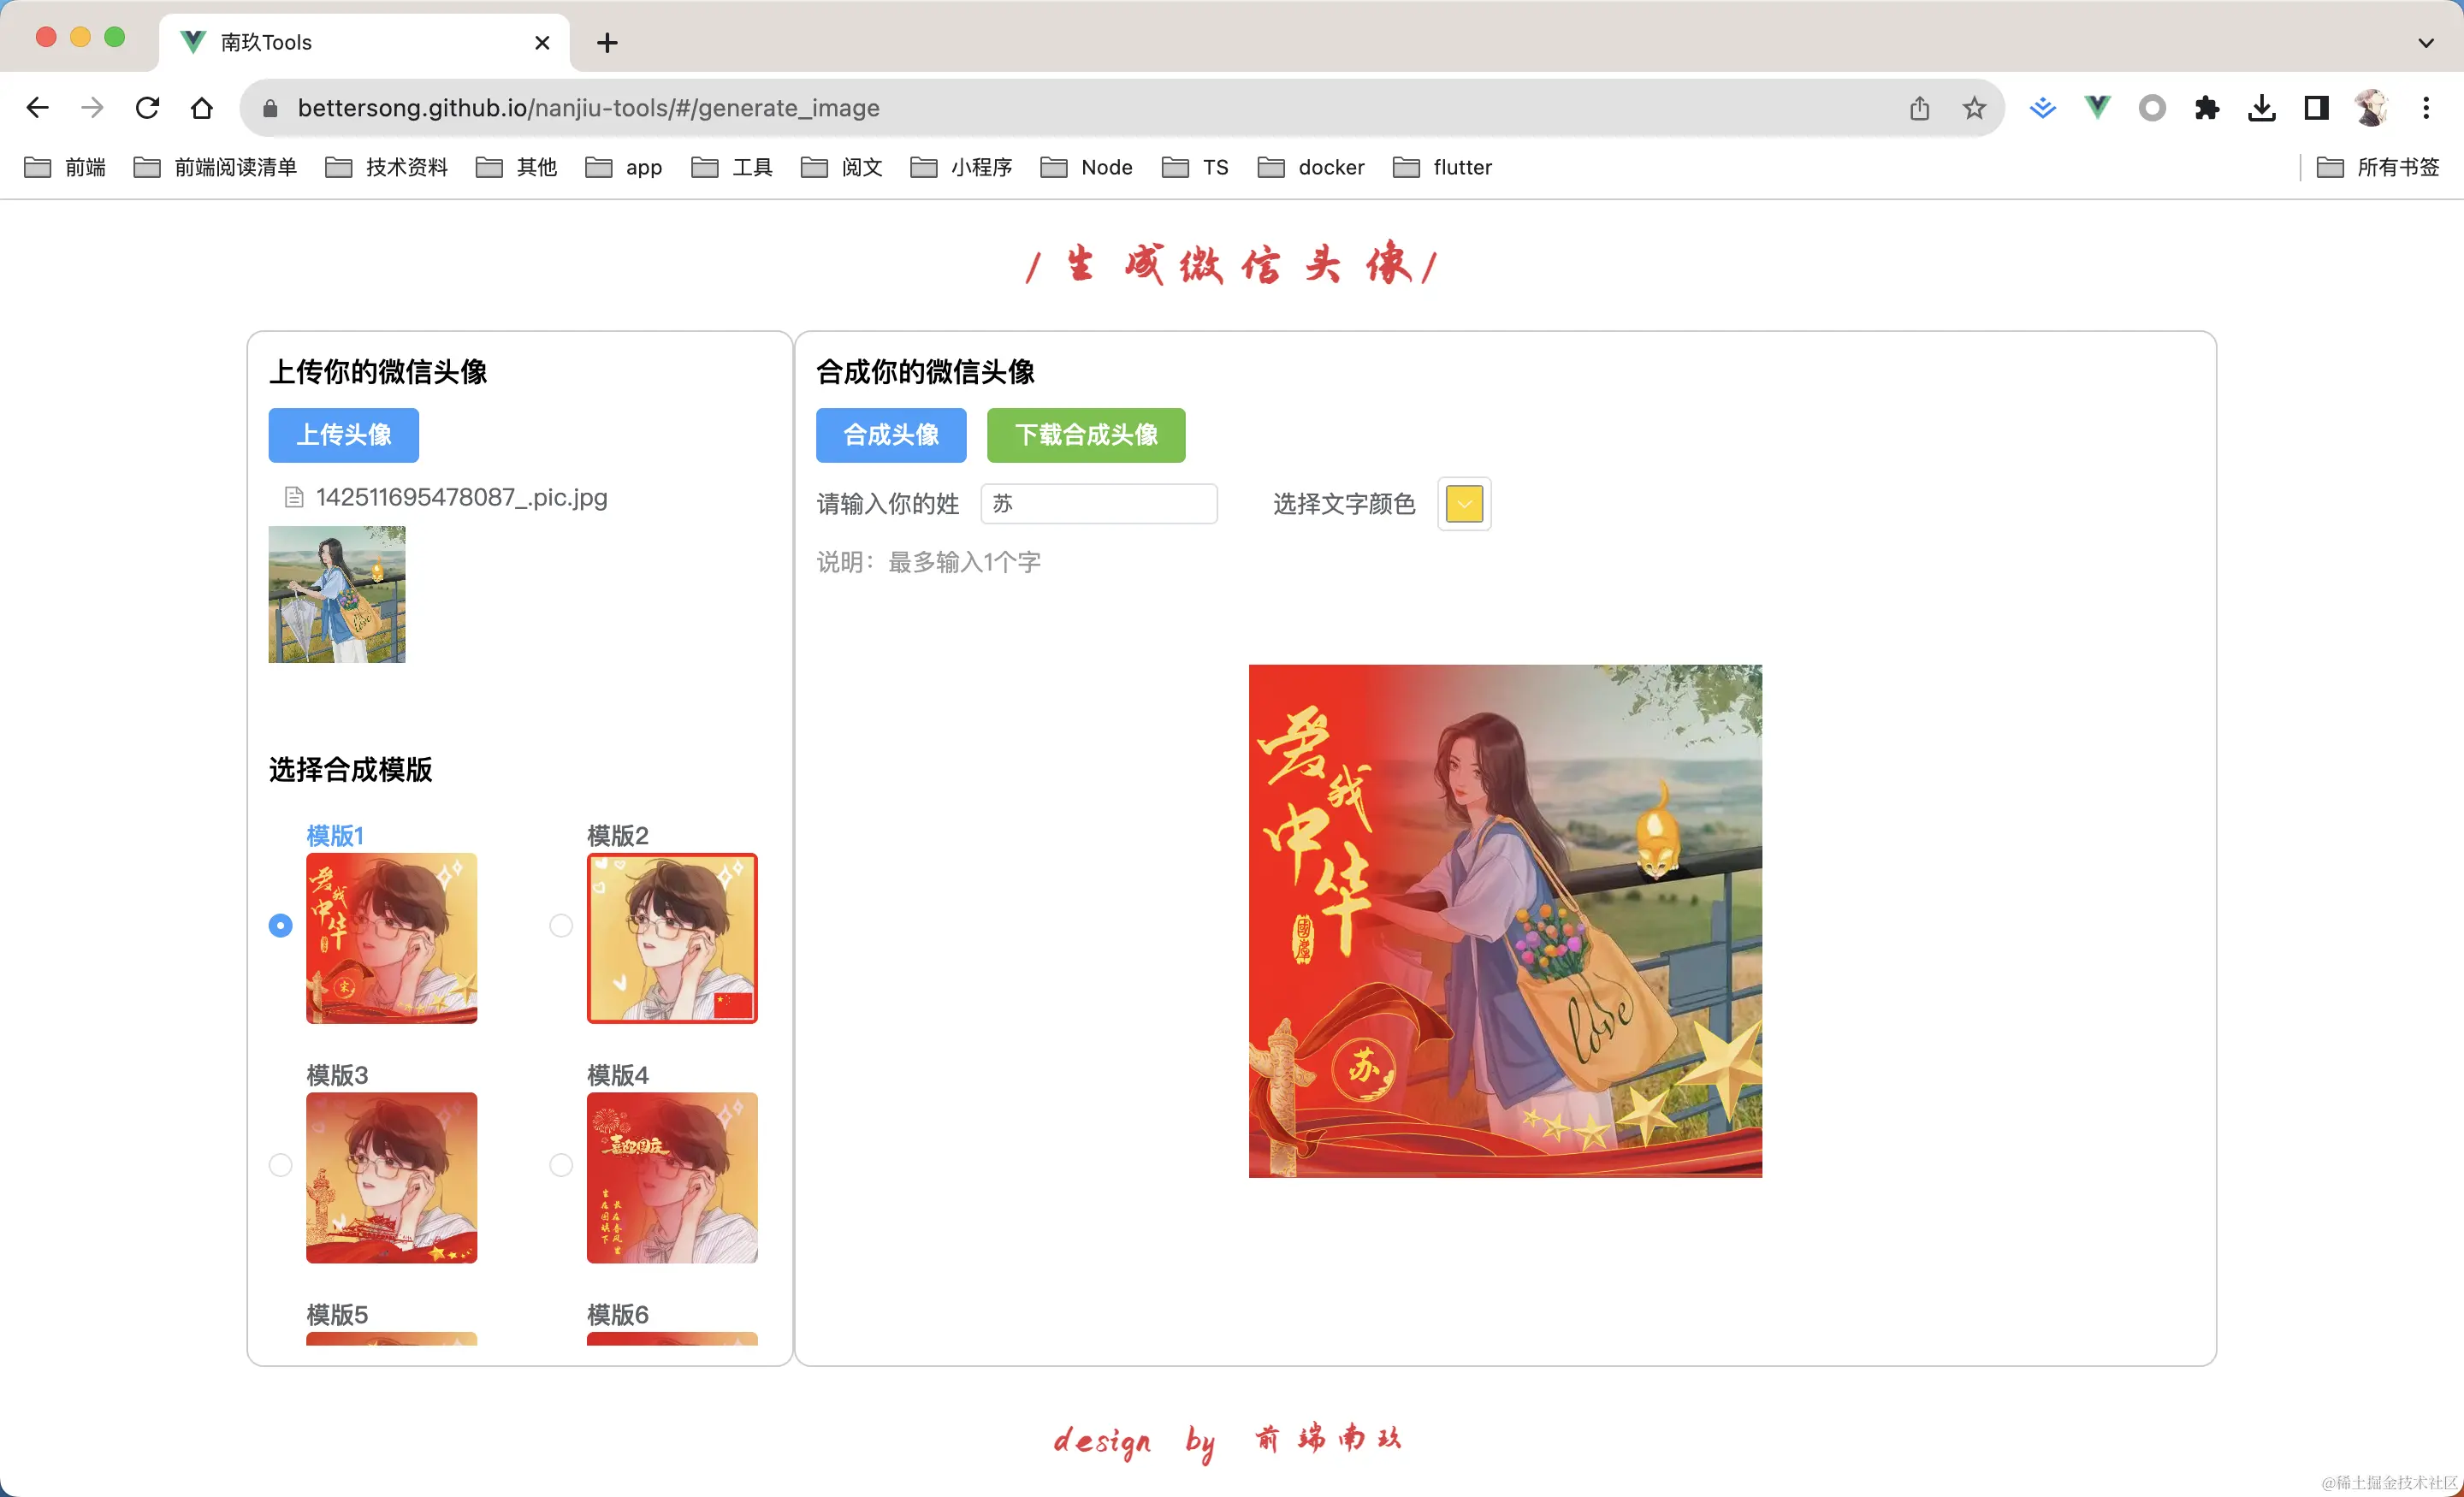Click the browser forward arrow
The image size is (2464, 1497).
pyautogui.click(x=92, y=108)
